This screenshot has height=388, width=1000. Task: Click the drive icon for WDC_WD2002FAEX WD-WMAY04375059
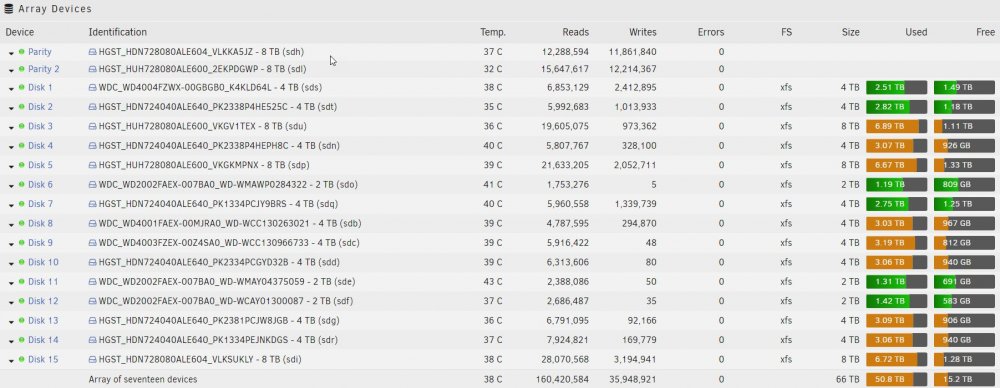coord(92,281)
